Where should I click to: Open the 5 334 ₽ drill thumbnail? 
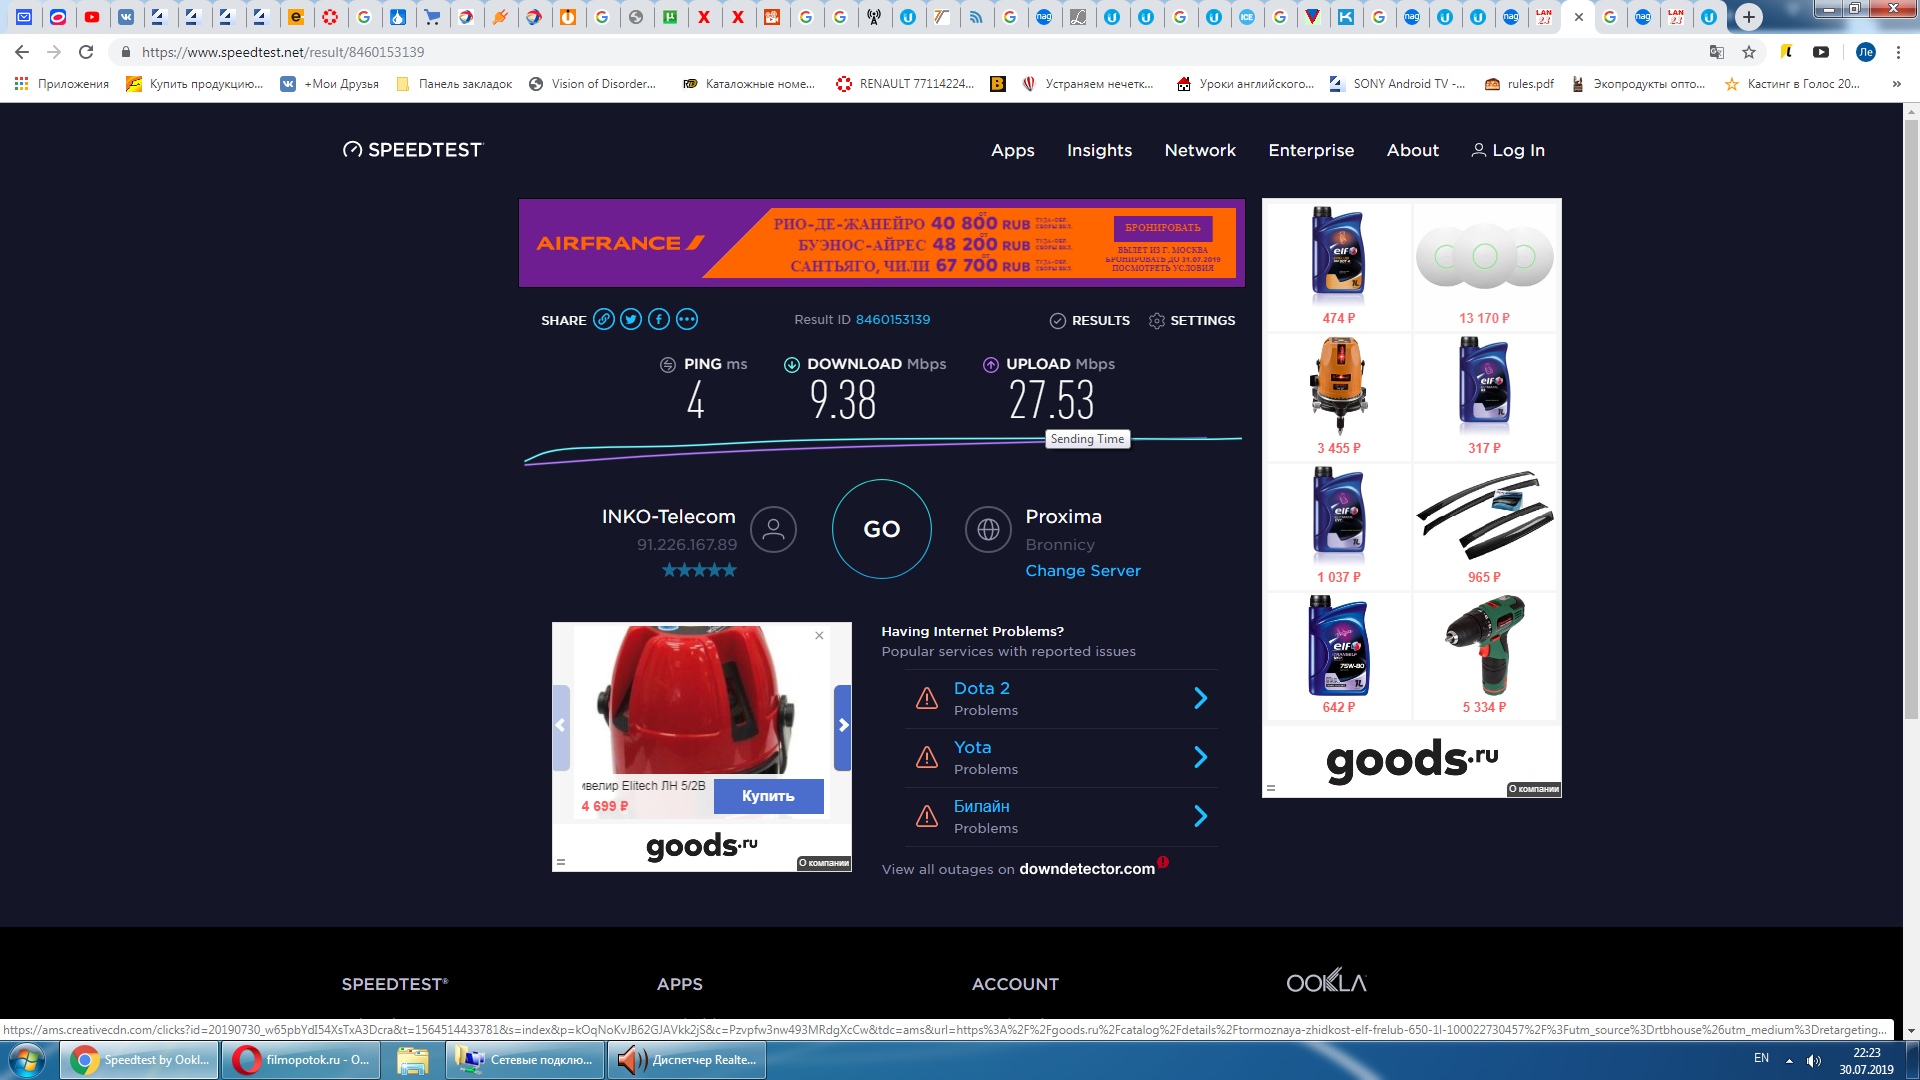[1485, 655]
